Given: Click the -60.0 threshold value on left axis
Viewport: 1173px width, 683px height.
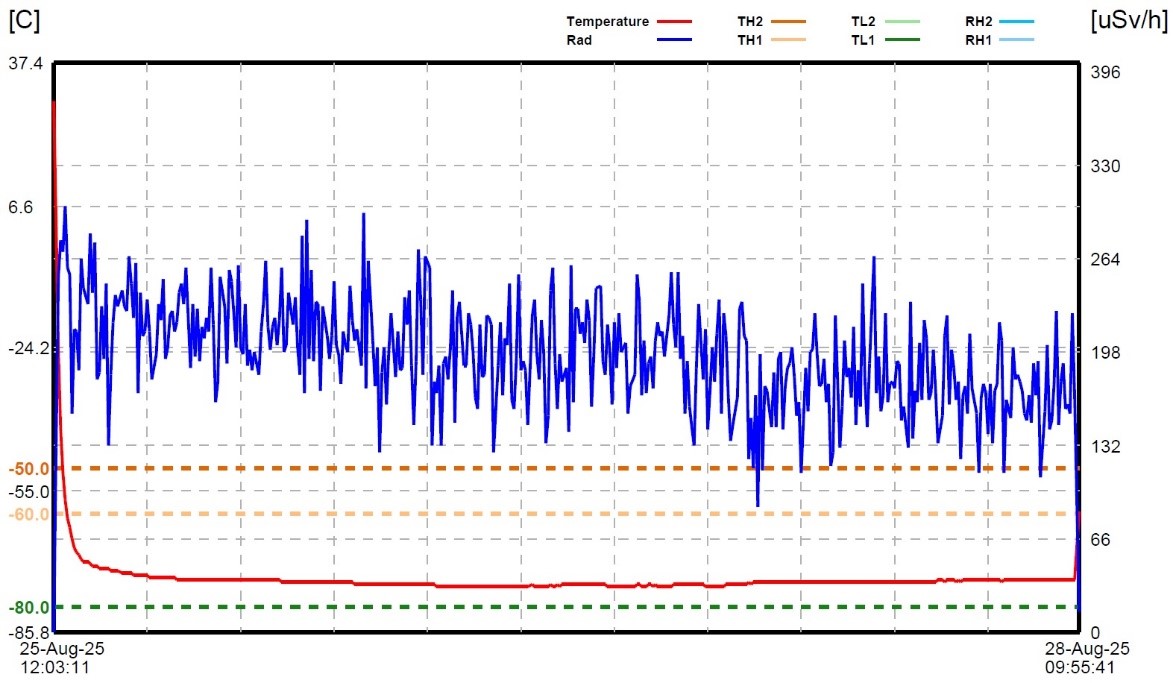Looking at the screenshot, I should 30,514.
